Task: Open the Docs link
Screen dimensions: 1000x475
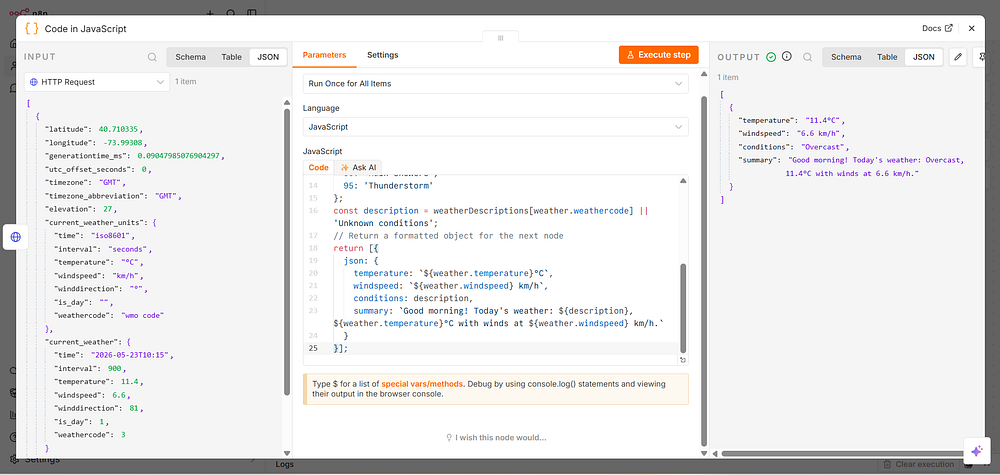Action: pos(937,28)
